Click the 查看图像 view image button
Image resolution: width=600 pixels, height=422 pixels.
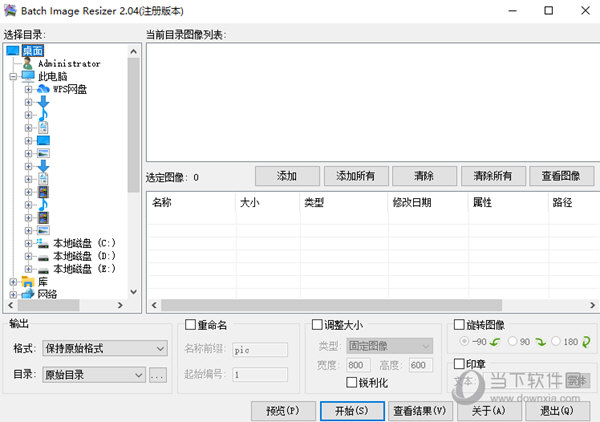pyautogui.click(x=561, y=176)
